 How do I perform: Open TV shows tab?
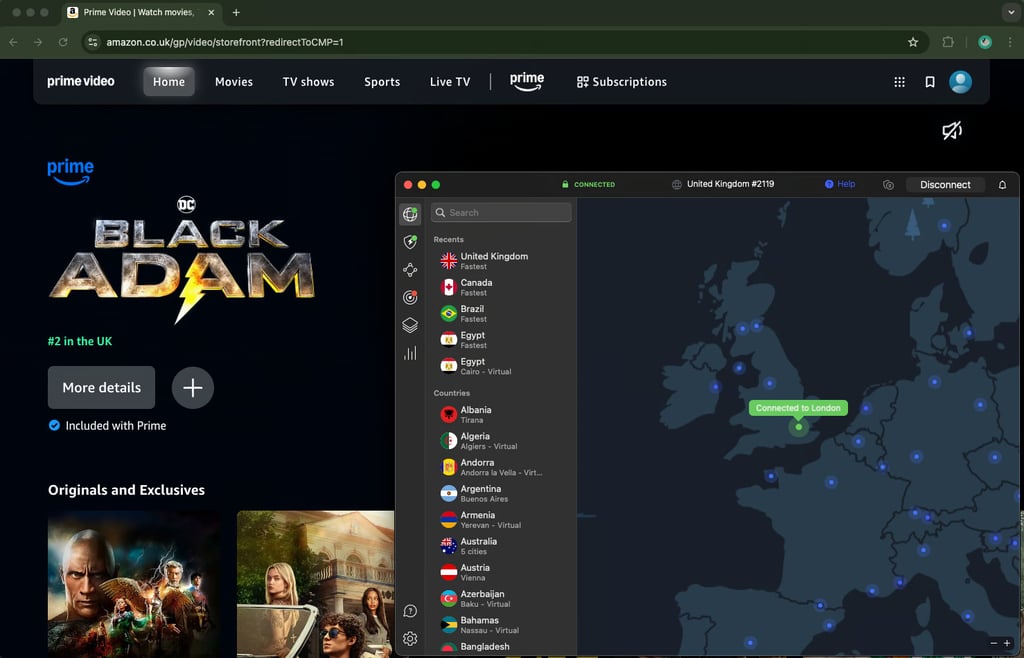tap(308, 82)
